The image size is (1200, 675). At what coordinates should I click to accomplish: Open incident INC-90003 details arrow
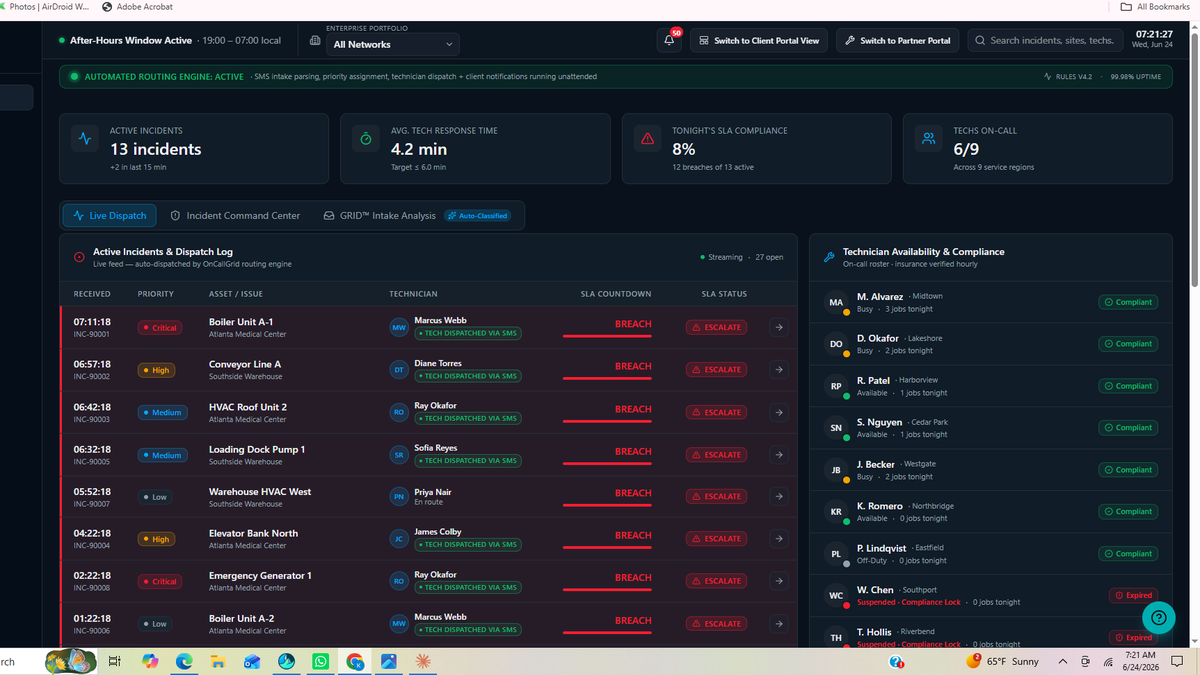pos(779,412)
